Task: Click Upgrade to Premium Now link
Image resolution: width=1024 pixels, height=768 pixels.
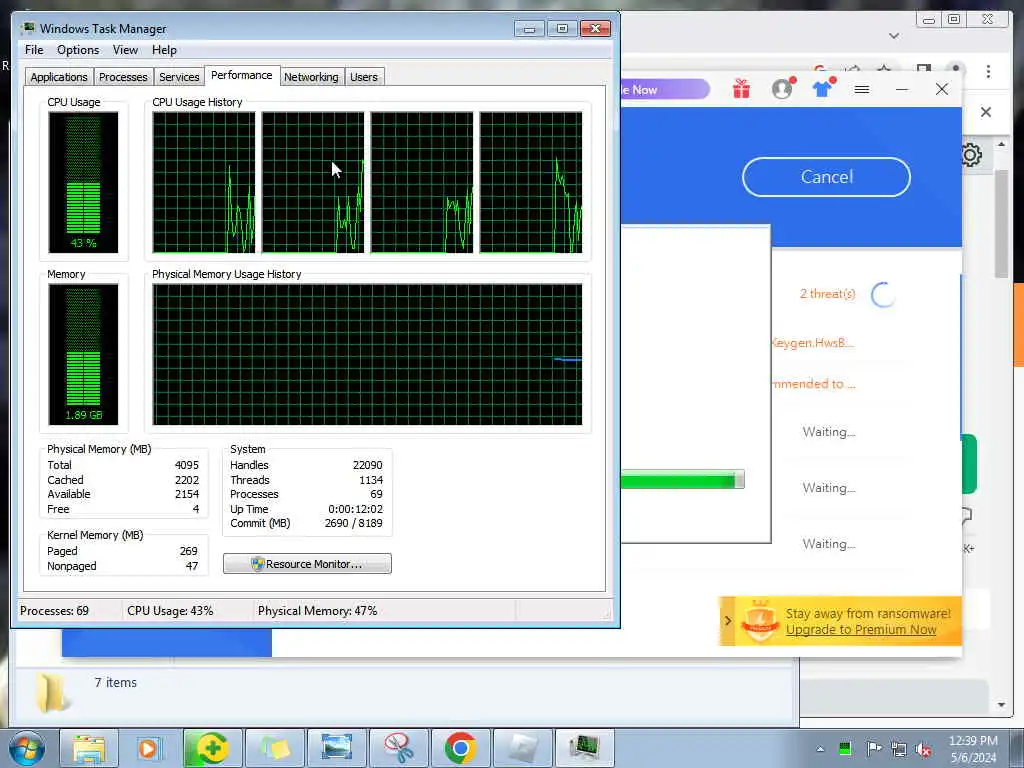Action: [861, 630]
